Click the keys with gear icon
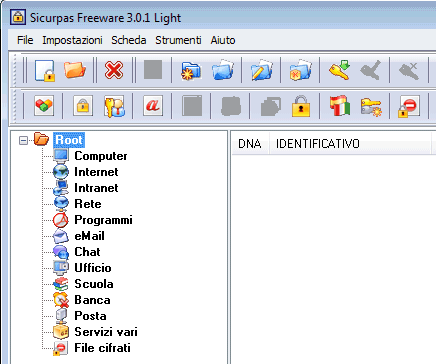 point(371,107)
